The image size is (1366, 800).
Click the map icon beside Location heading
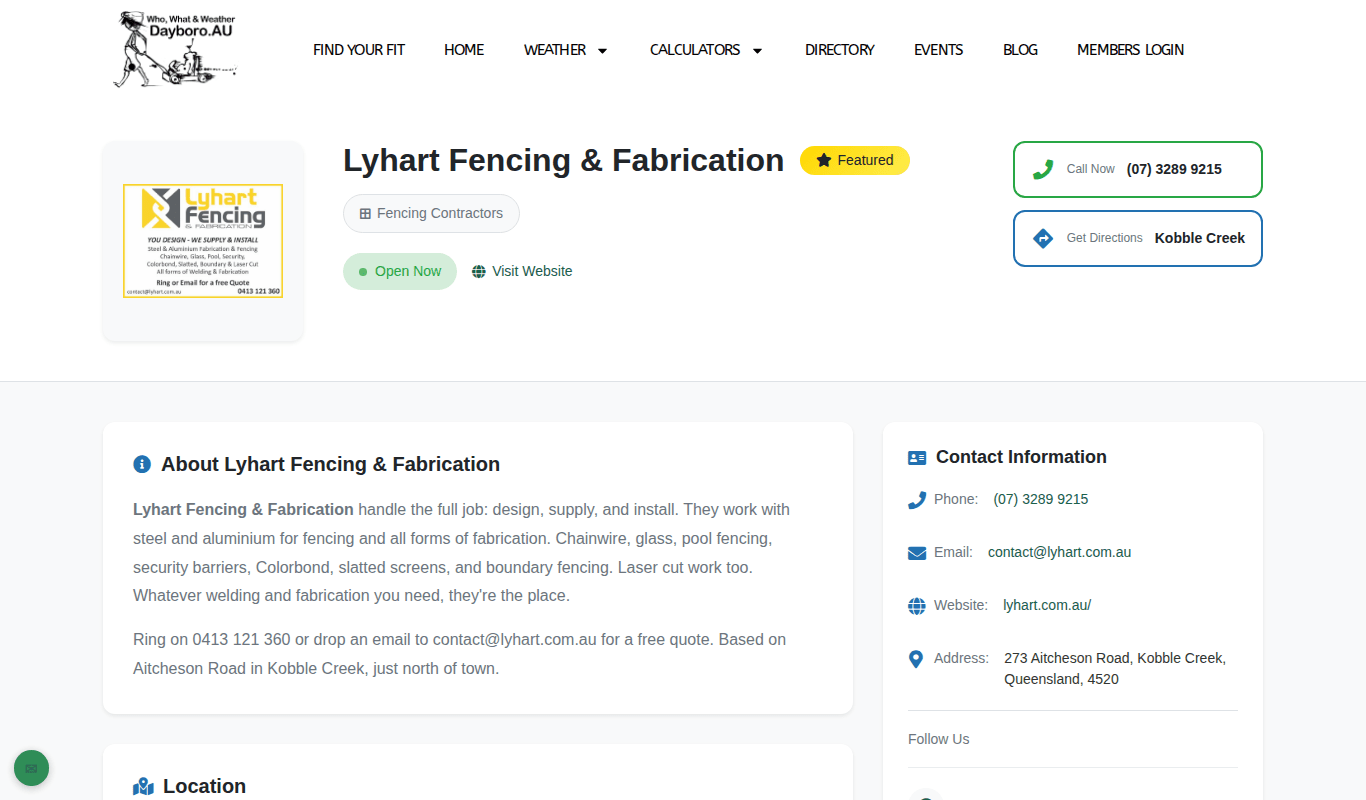click(143, 787)
